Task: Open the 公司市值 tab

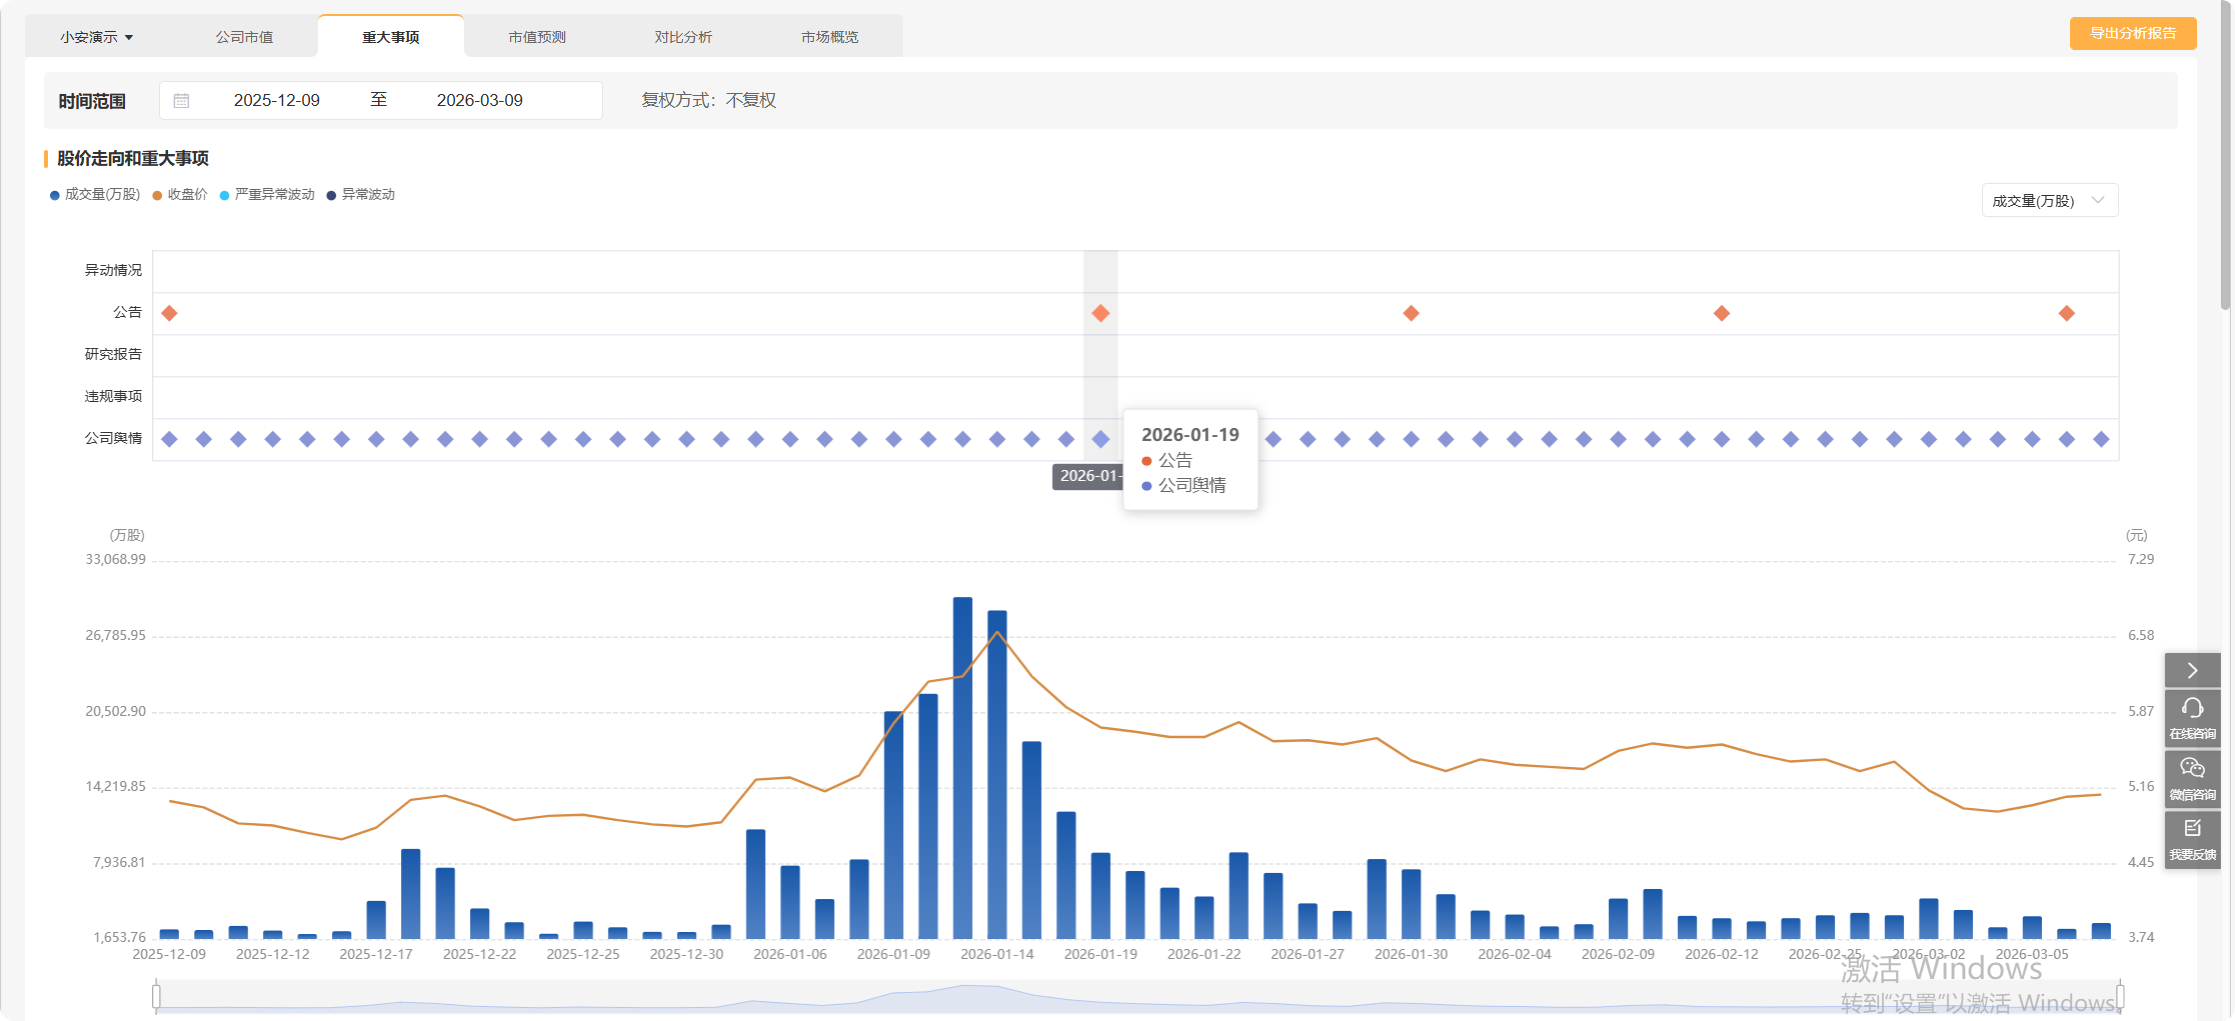Action: coord(244,37)
